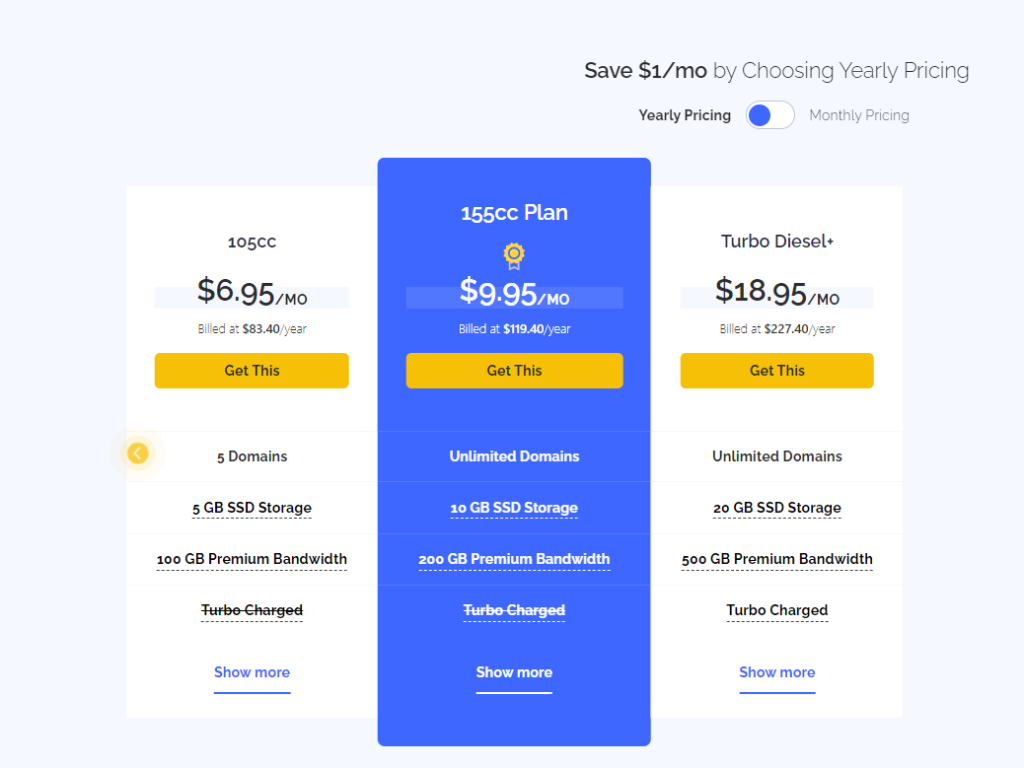Click the 155cc Plan title heading
This screenshot has height=768, width=1024.
(x=514, y=213)
